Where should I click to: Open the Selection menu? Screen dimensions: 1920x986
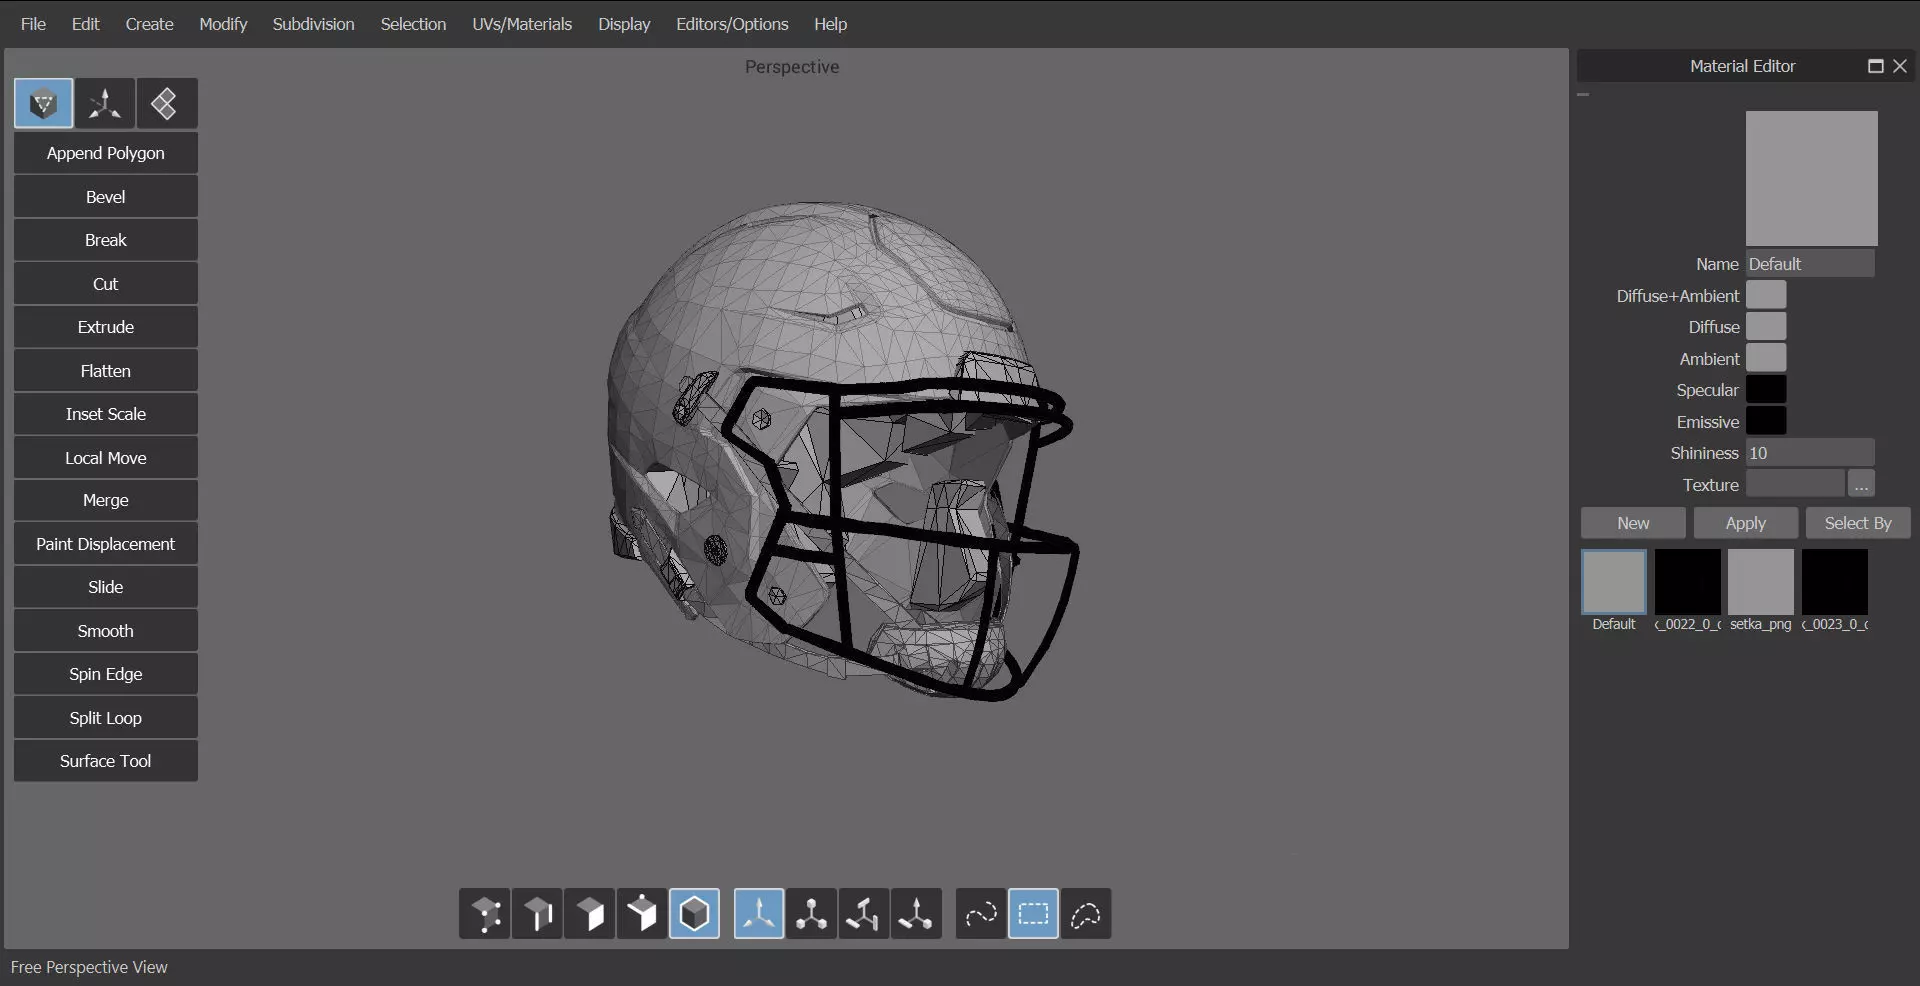tap(413, 24)
